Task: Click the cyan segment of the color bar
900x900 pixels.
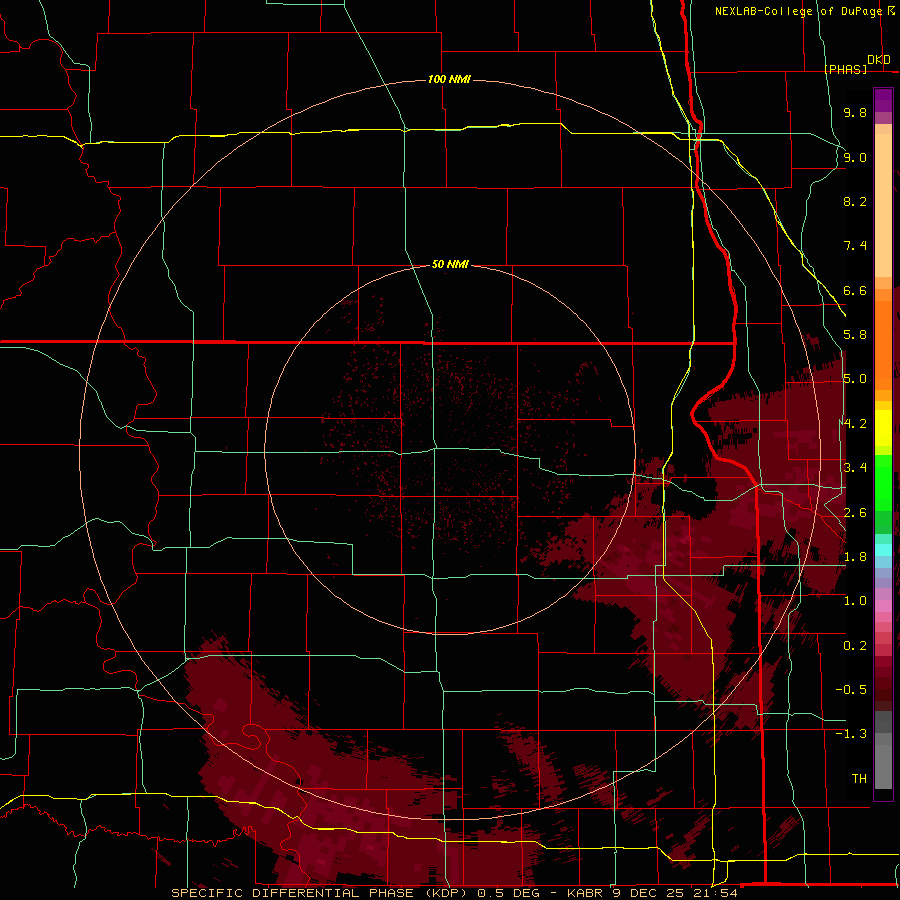Action: tap(883, 550)
